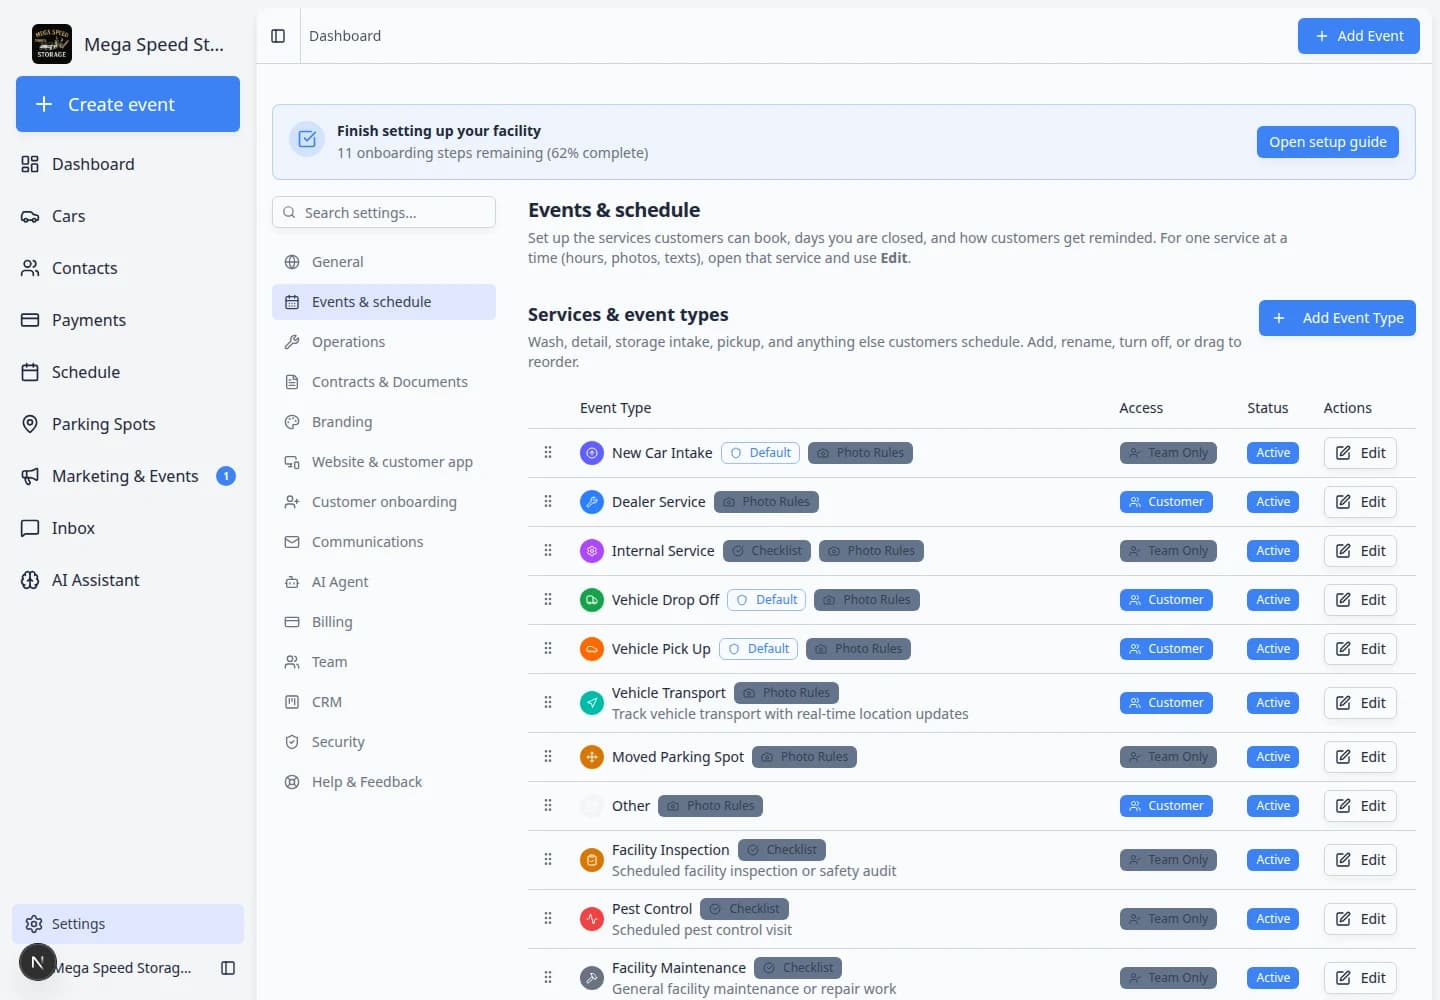1440x1000 pixels.
Task: Click the teal Vehicle Transport arrow icon
Action: 592,703
